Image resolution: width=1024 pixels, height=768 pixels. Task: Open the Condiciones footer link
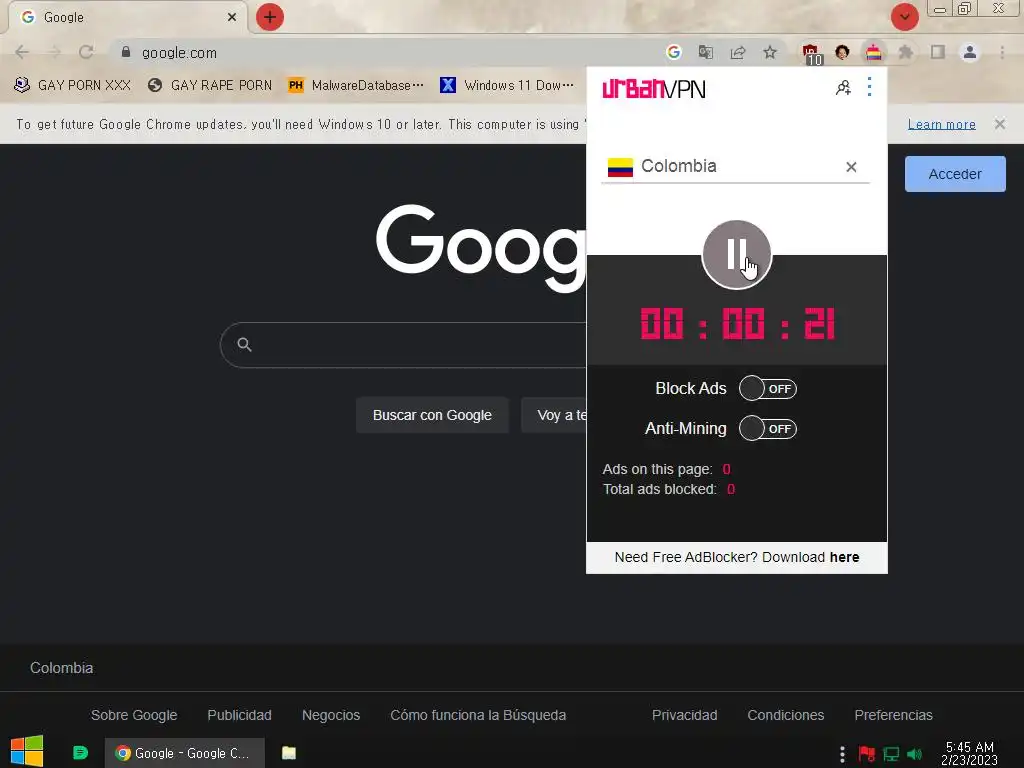(x=786, y=715)
